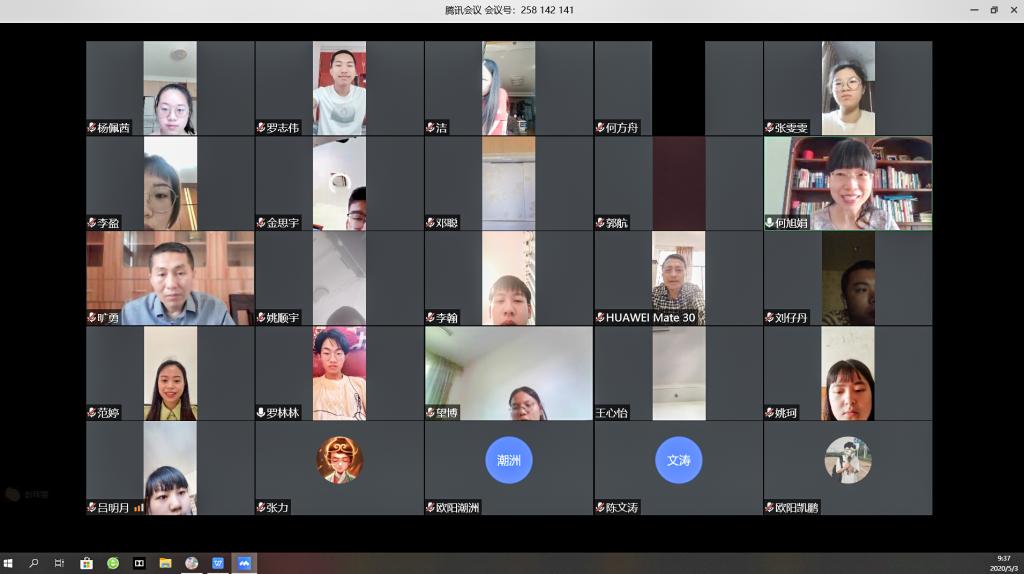Open Windows Start menu
Viewport: 1024px width, 574px height.
pos(9,563)
